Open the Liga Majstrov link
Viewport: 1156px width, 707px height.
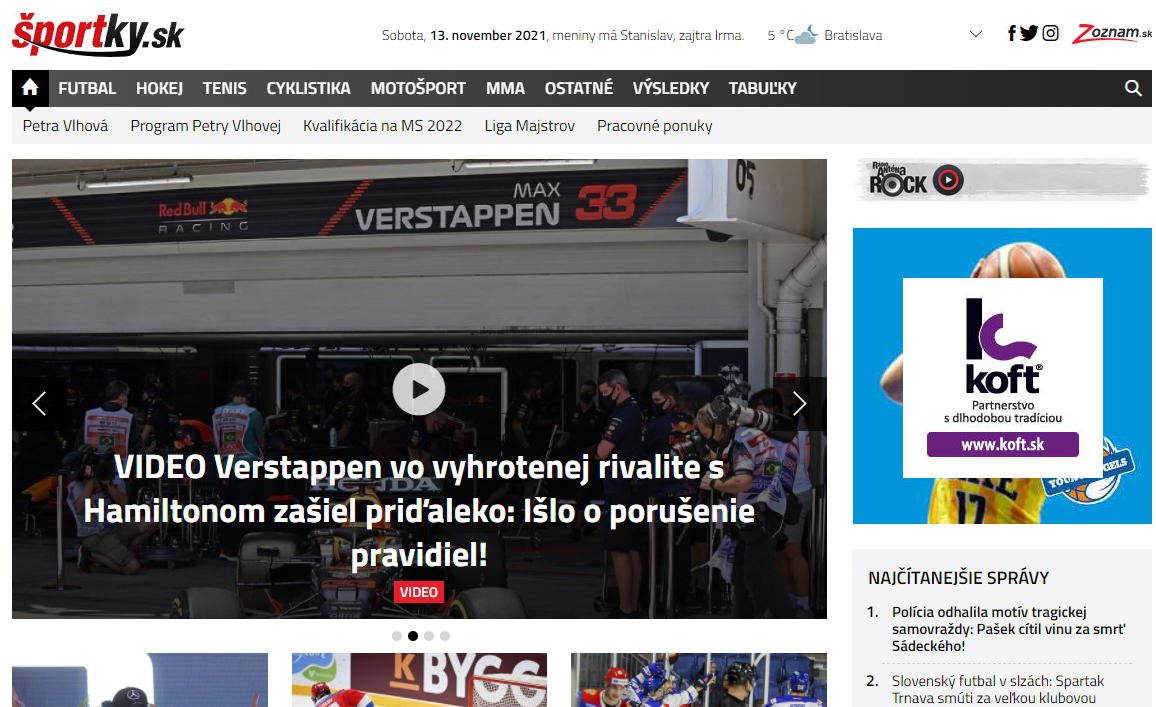pos(529,126)
